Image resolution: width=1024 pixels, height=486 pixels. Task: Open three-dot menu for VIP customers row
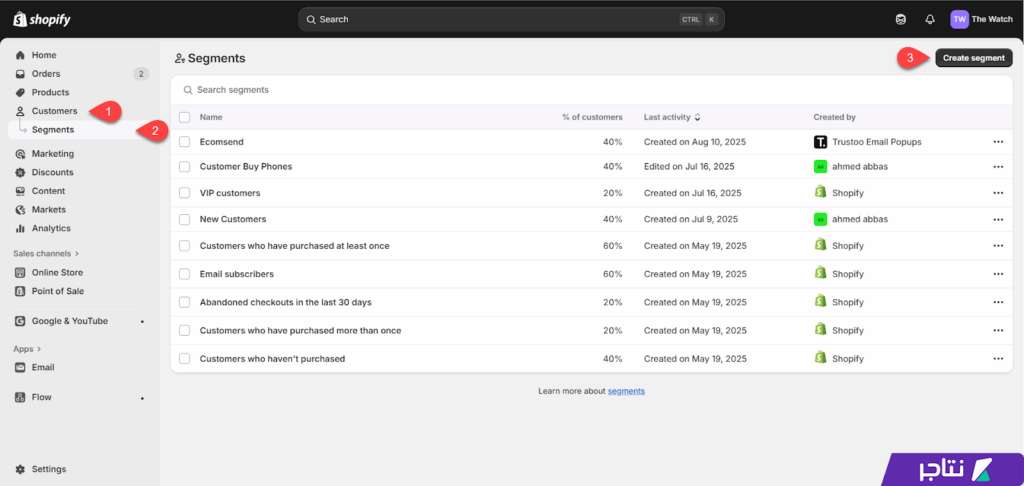click(998, 193)
